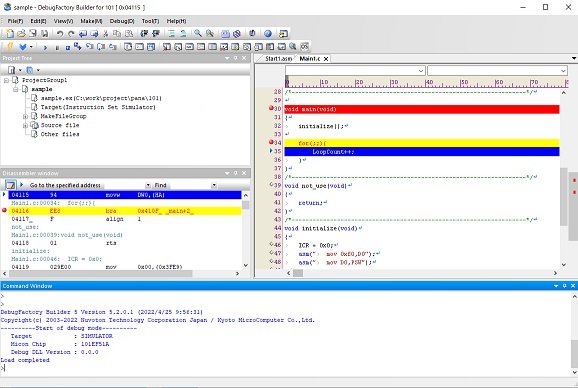Expand the MakeFileGroup node
The image size is (578, 388).
pos(25,116)
